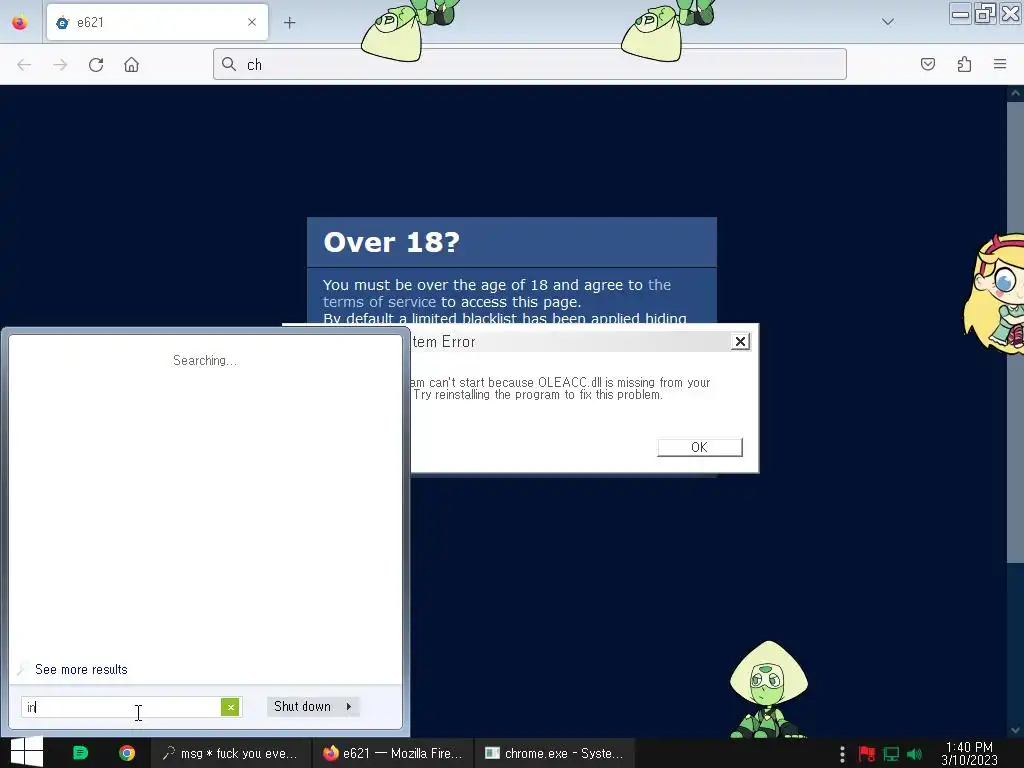Switch to the msg command taskbar window
Image resolution: width=1024 pixels, height=768 pixels.
(x=230, y=753)
